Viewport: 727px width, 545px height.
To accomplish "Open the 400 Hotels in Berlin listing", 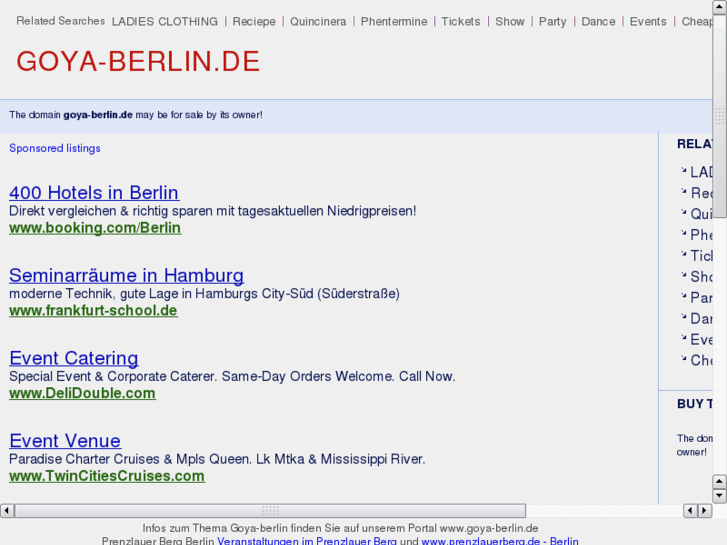I will coord(94,192).
